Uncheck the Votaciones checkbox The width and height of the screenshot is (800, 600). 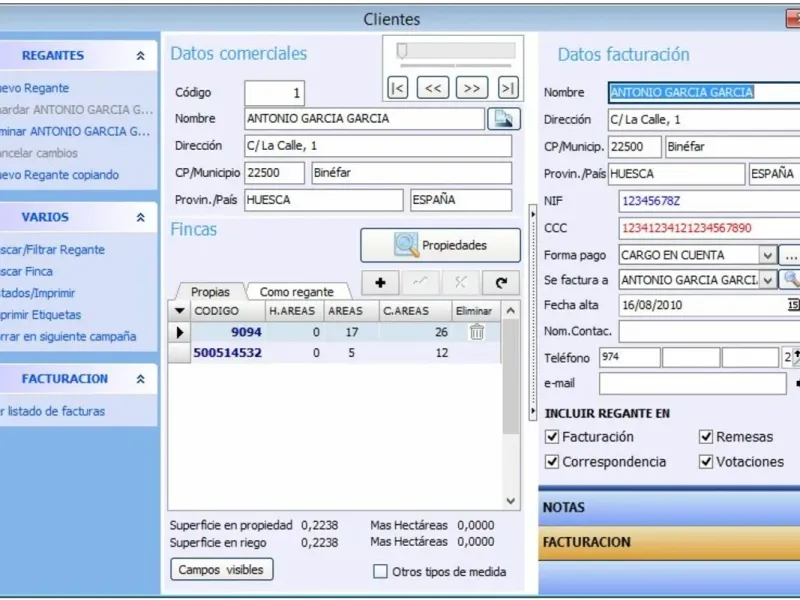(706, 462)
